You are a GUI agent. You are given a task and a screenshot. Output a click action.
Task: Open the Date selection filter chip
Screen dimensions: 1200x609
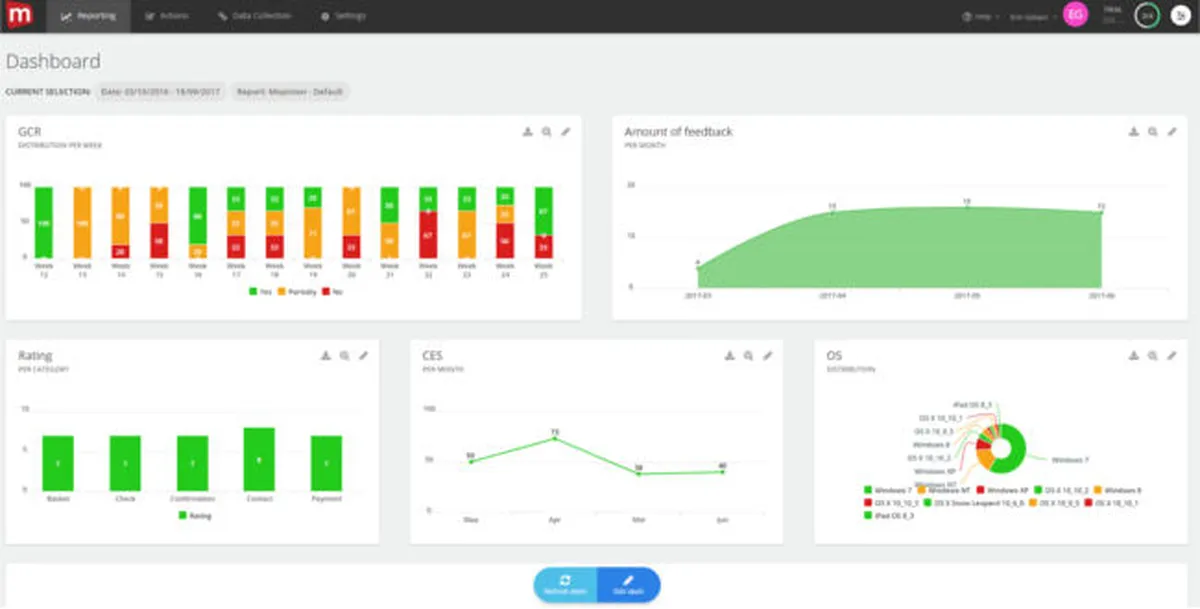[x=160, y=91]
